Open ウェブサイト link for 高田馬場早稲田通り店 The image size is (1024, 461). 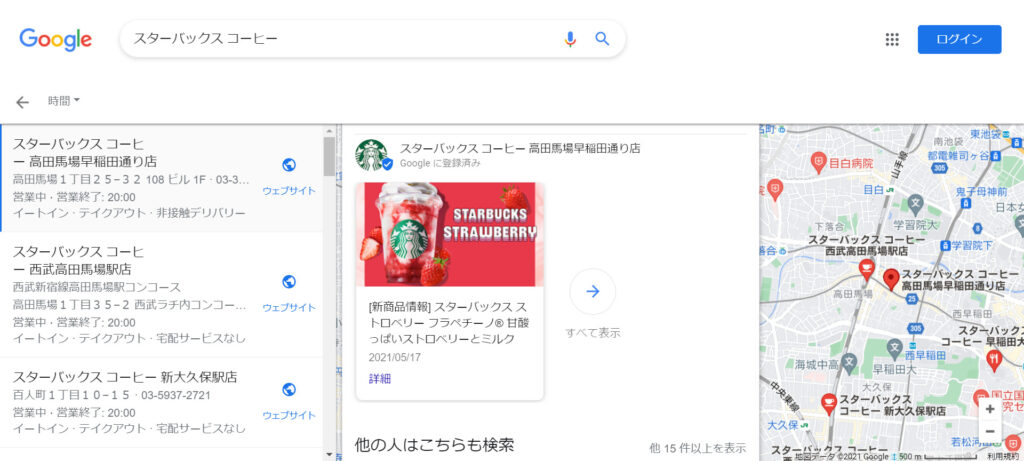click(x=289, y=191)
